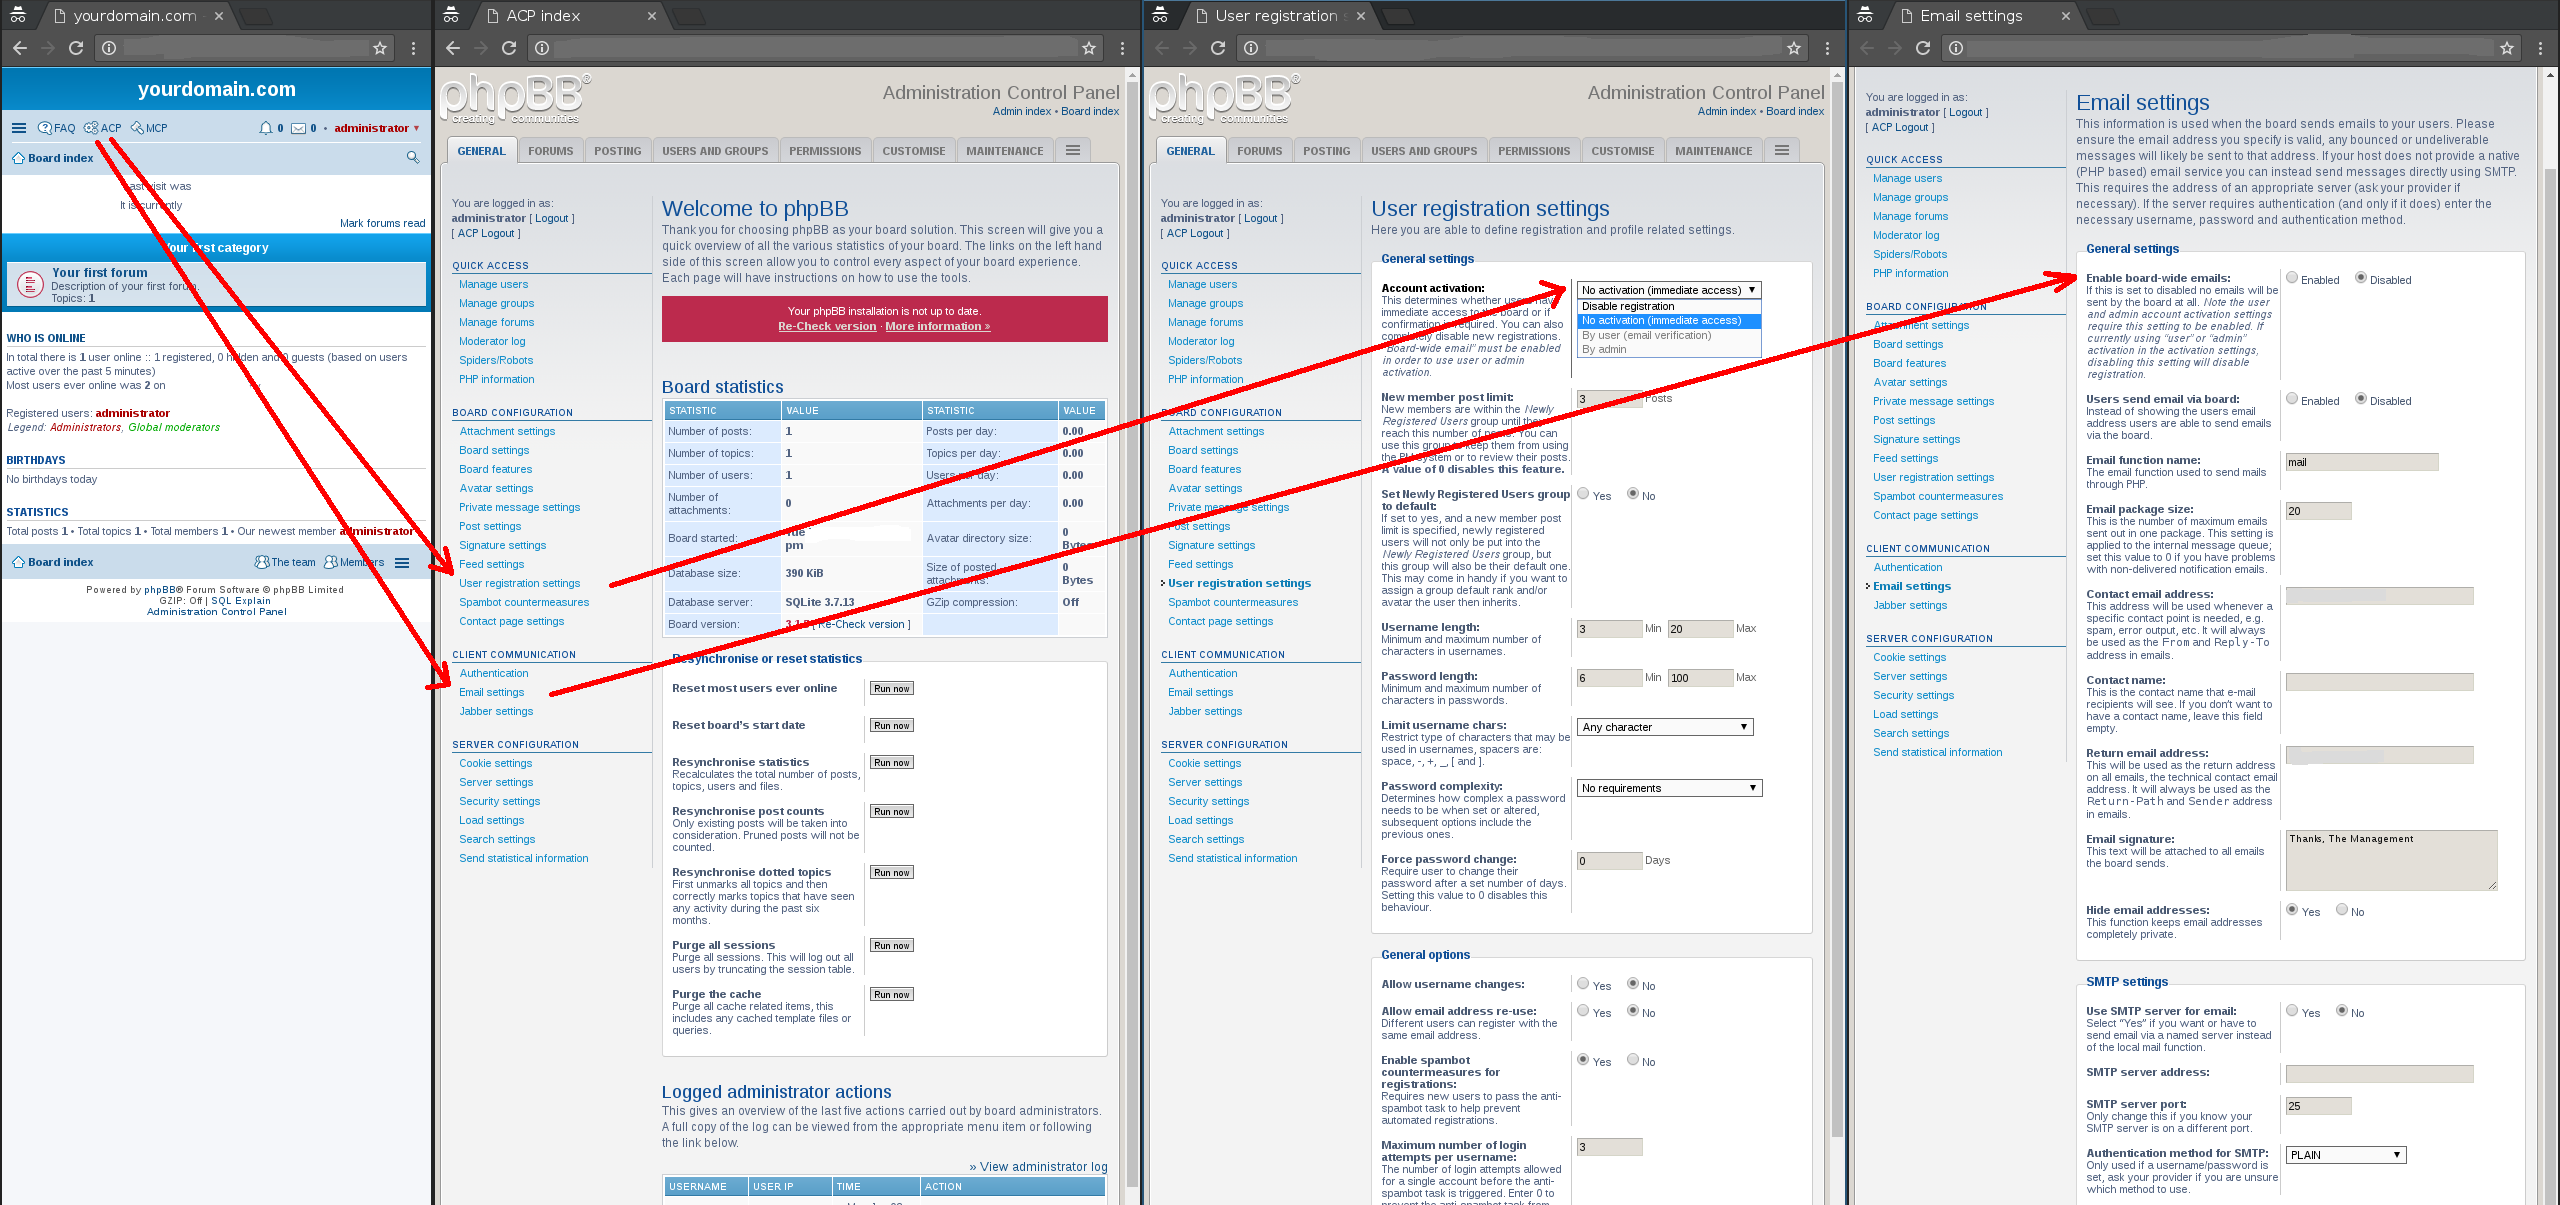Bookmark the yourdomain.com page star icon
This screenshot has height=1205, width=2560.
(x=379, y=48)
